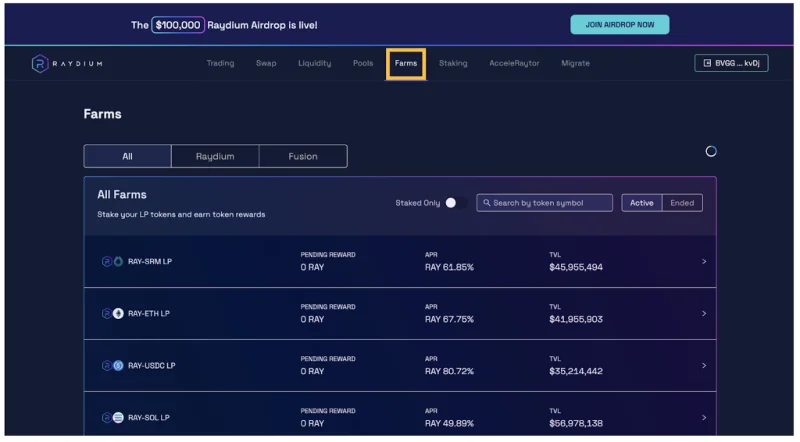Click the RAY-SRM LP name
The width and height of the screenshot is (800, 442).
click(x=149, y=261)
